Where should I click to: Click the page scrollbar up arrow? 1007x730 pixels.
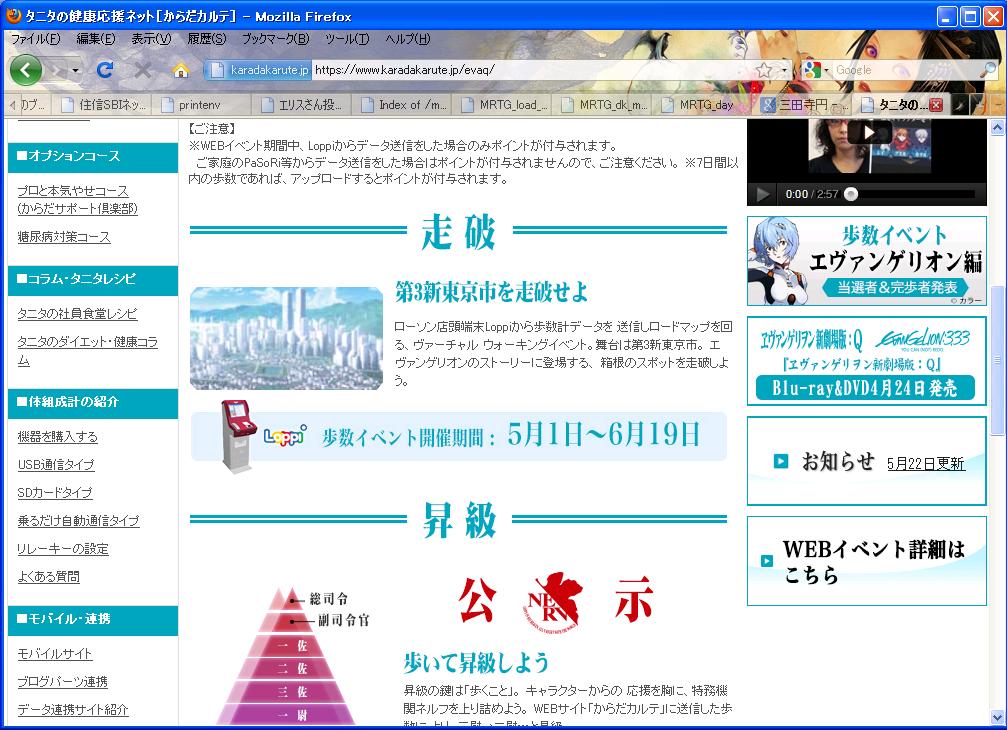pos(997,128)
